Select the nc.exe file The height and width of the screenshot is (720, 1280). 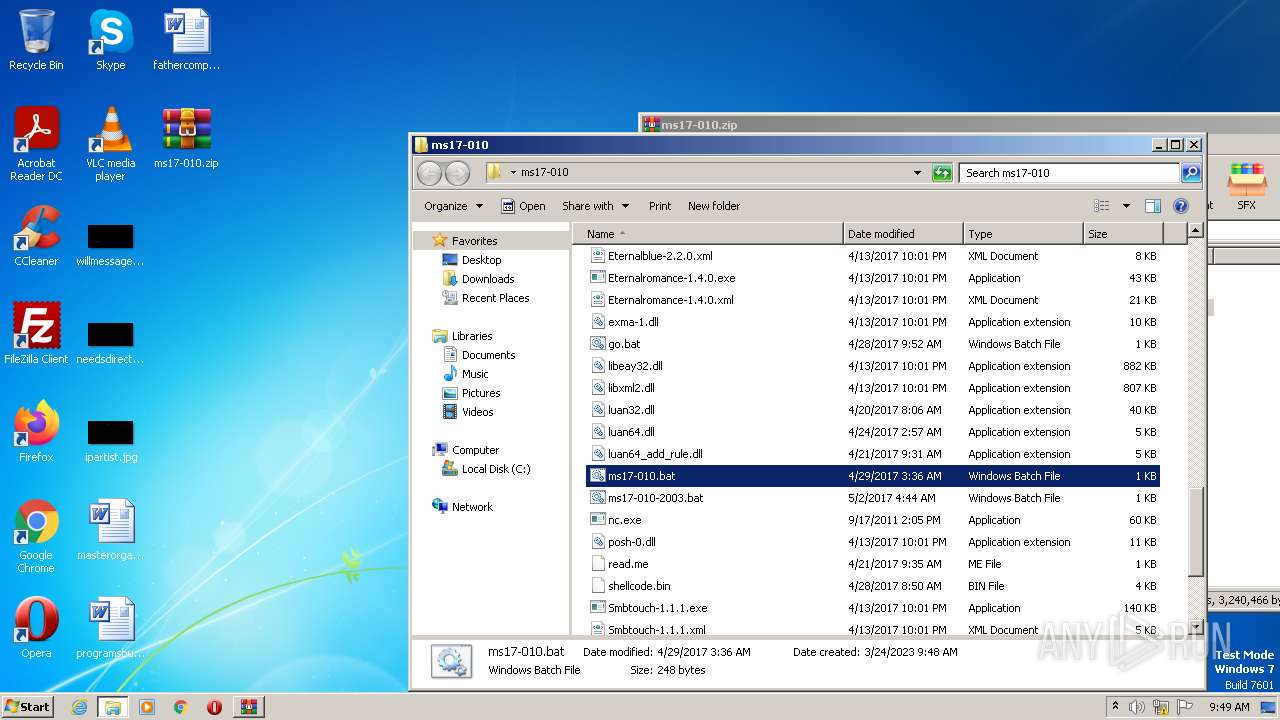871,520
